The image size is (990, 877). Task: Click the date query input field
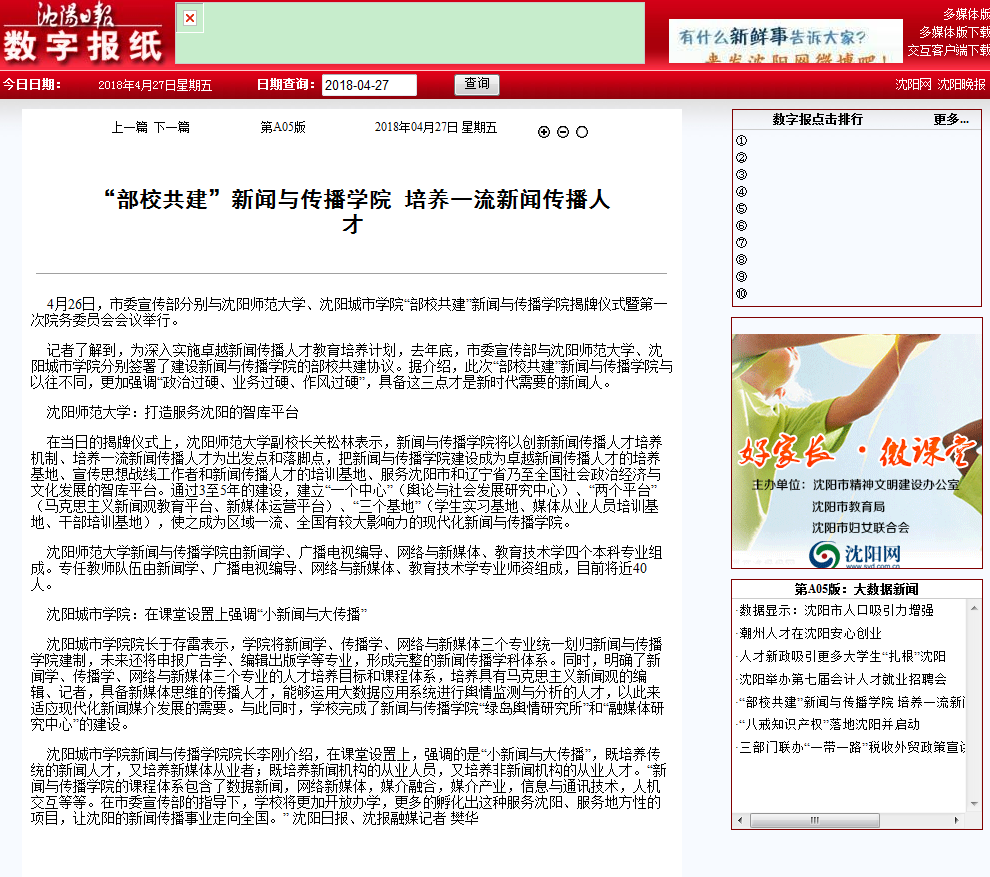[x=369, y=85]
